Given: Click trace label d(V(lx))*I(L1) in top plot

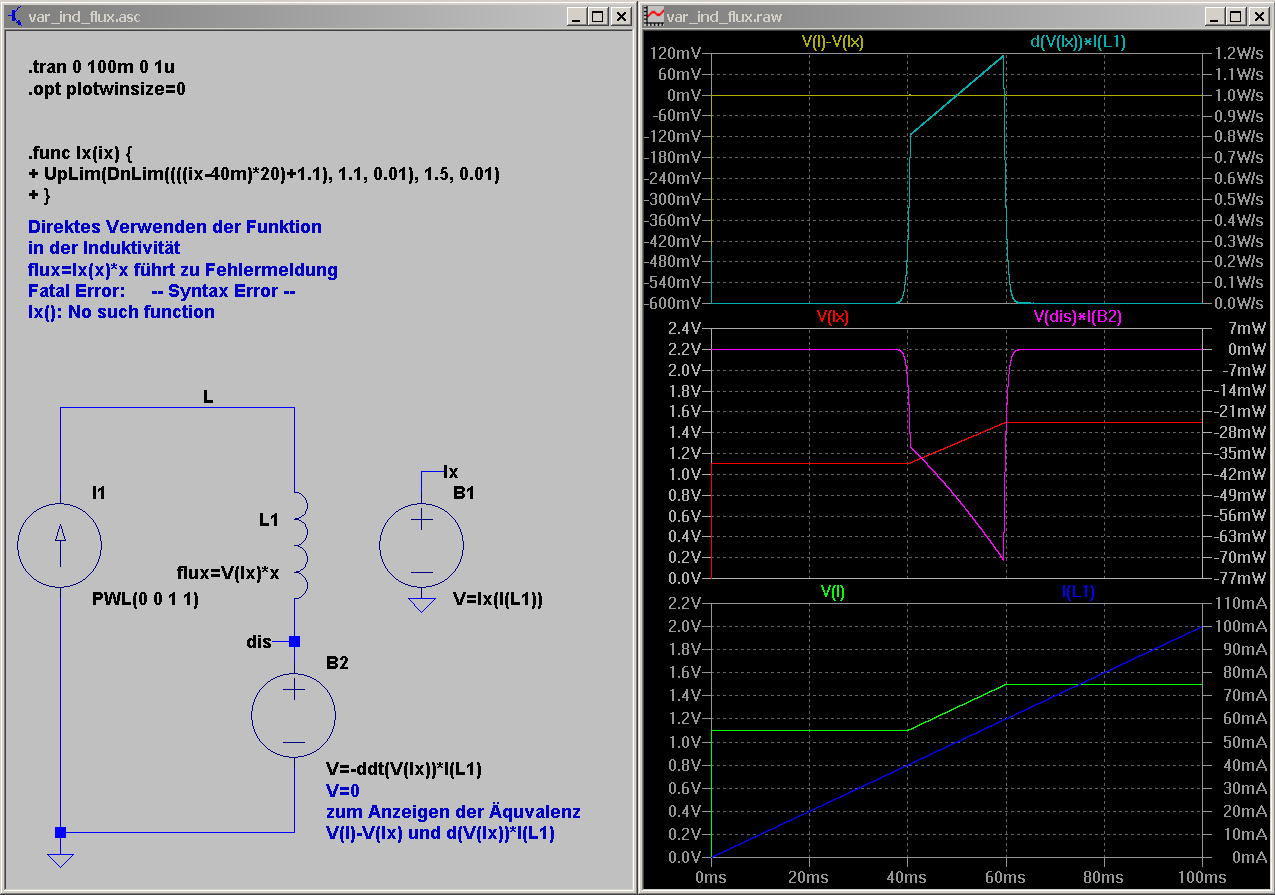Looking at the screenshot, I should click(x=1078, y=42).
